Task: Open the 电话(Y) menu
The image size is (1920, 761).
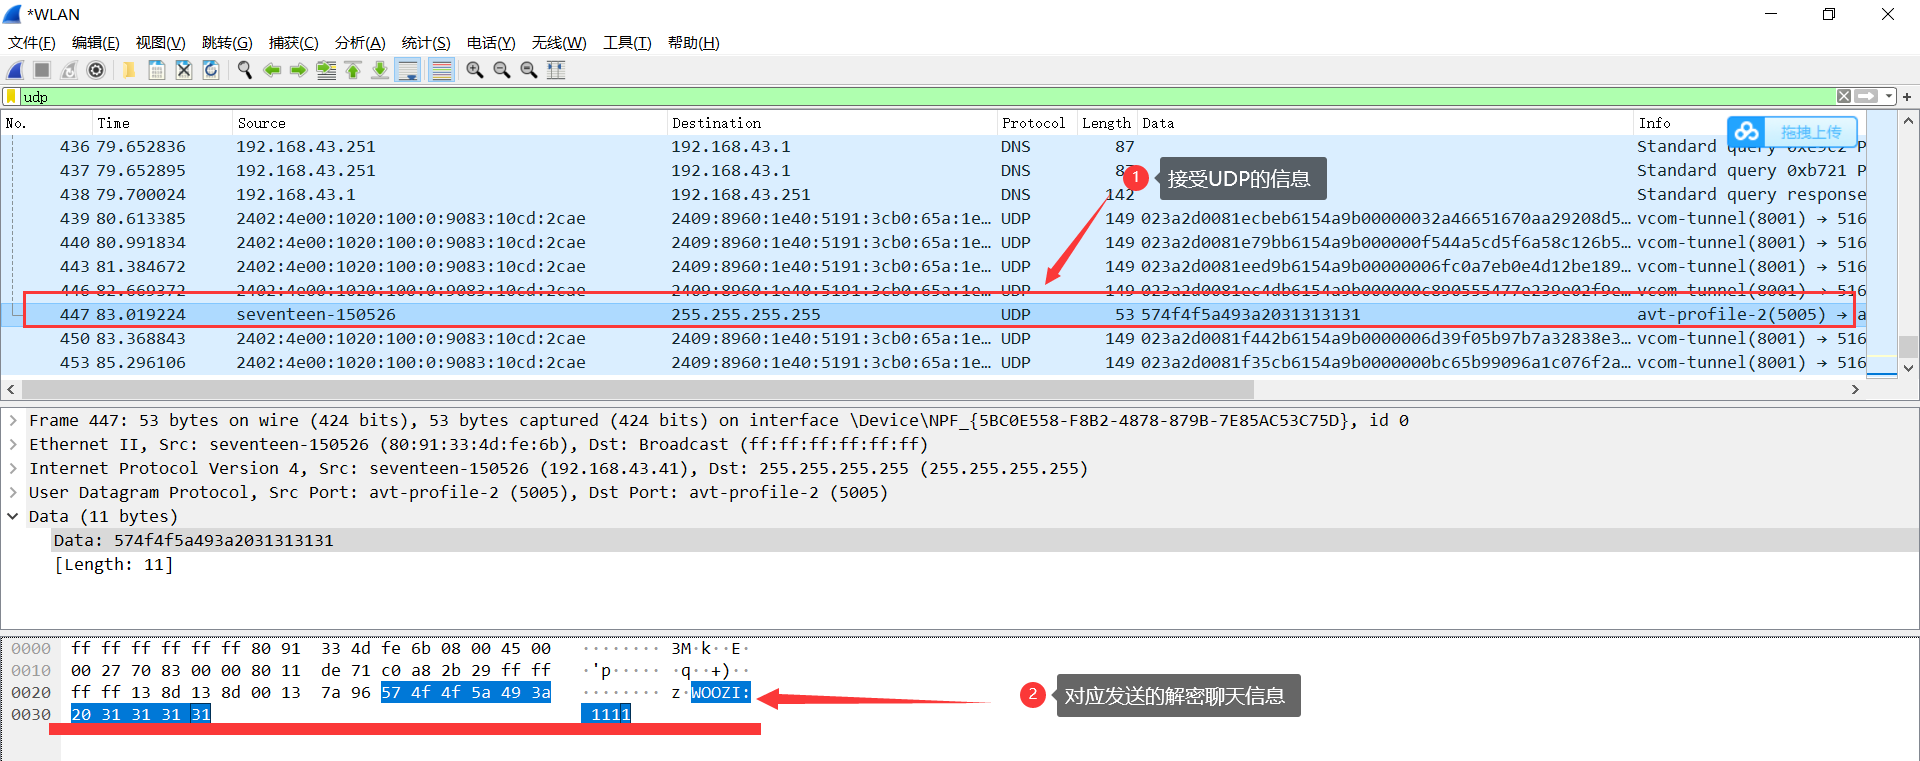Action: (x=491, y=43)
